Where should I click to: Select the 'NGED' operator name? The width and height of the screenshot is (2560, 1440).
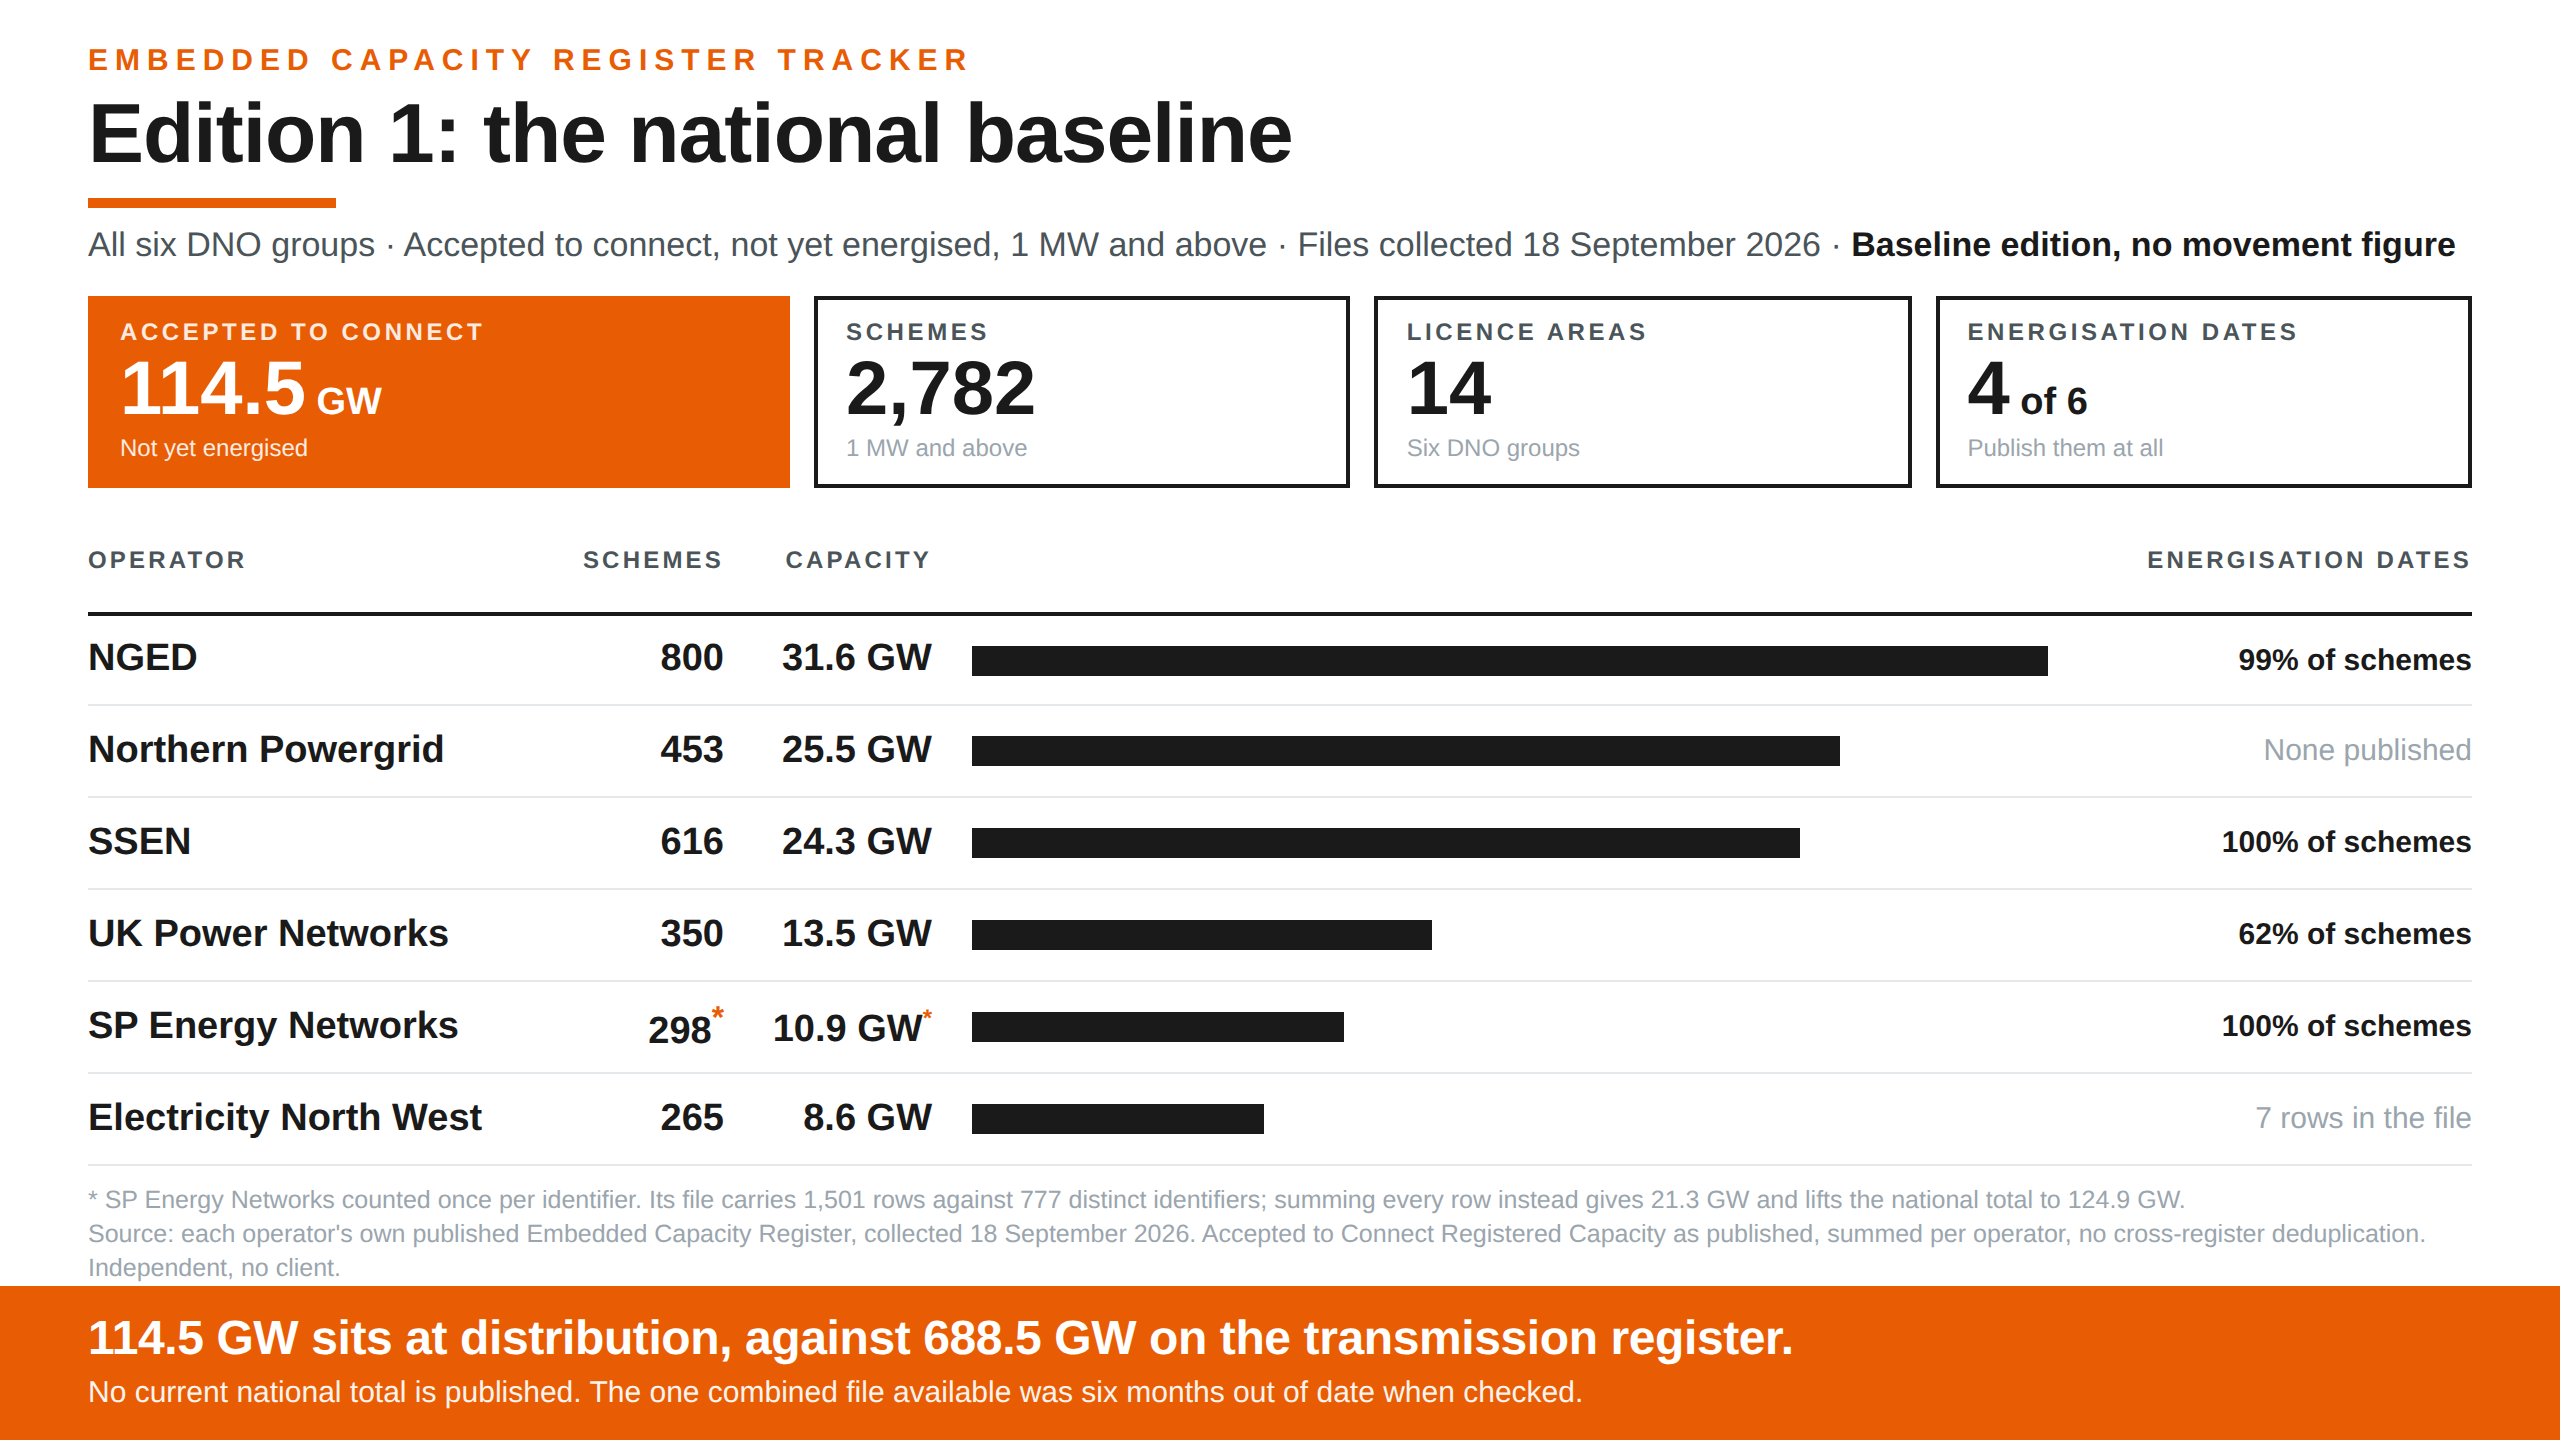[x=143, y=658]
